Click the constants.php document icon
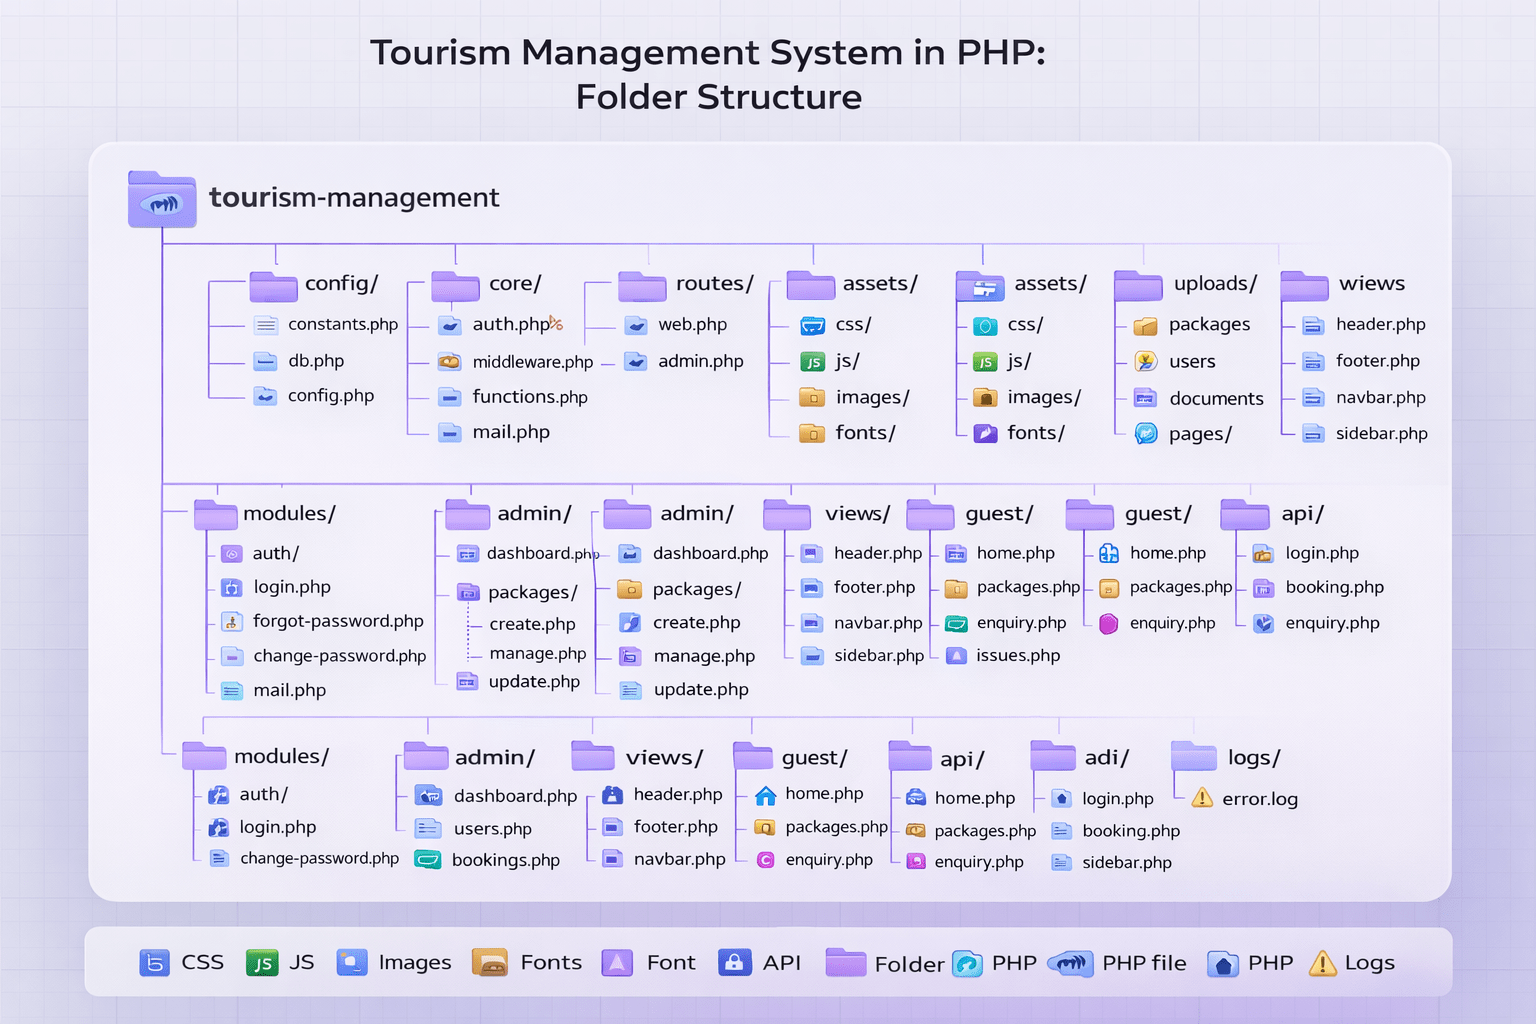The height and width of the screenshot is (1024, 1536). tap(266, 325)
